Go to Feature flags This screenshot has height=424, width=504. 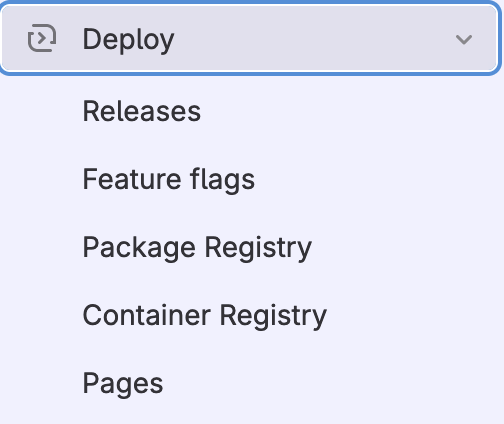point(169,180)
